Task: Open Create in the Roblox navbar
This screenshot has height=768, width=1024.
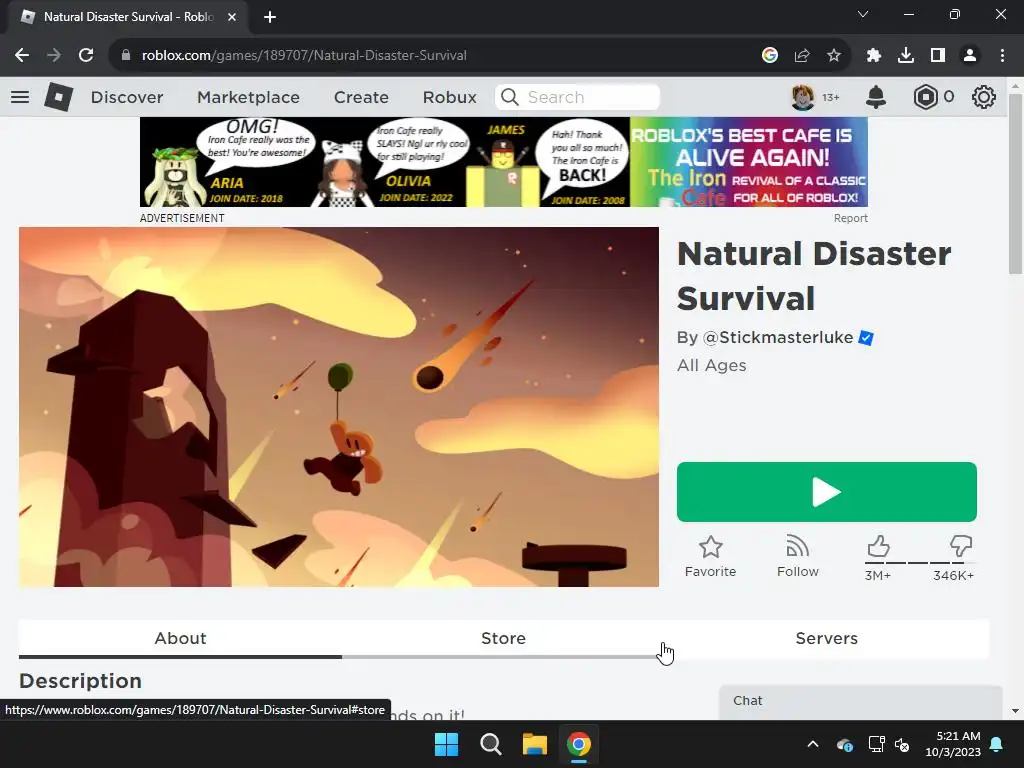Action: [361, 97]
